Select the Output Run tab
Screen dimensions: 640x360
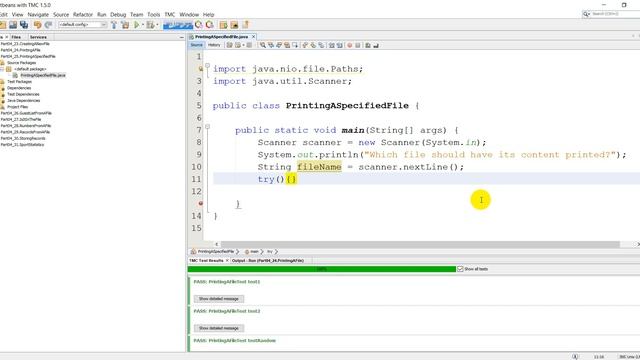point(268,260)
